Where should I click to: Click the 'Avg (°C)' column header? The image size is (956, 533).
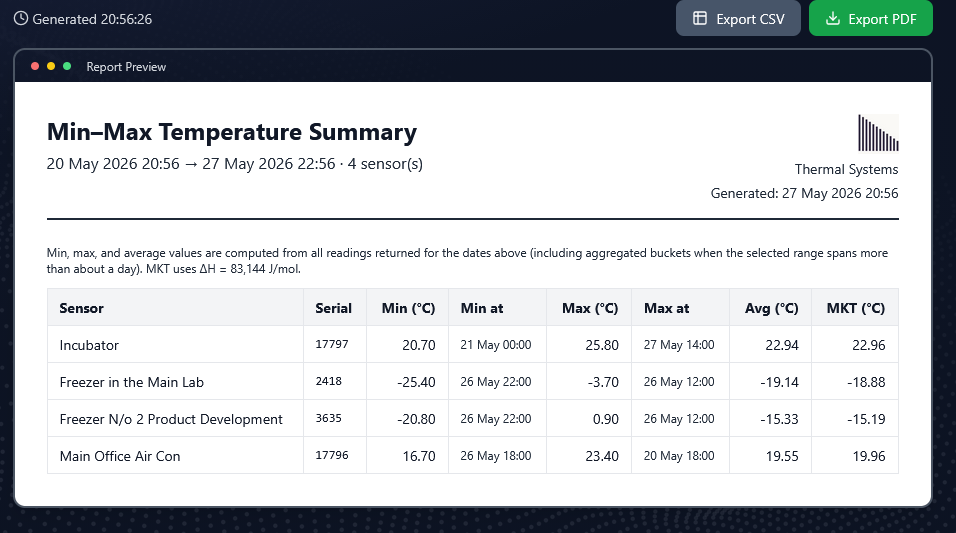coord(772,309)
